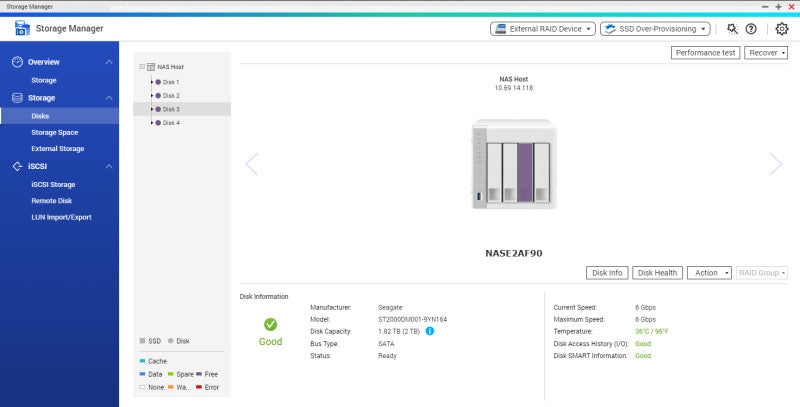
Task: Open the Action dropdown
Action: pyautogui.click(x=709, y=273)
